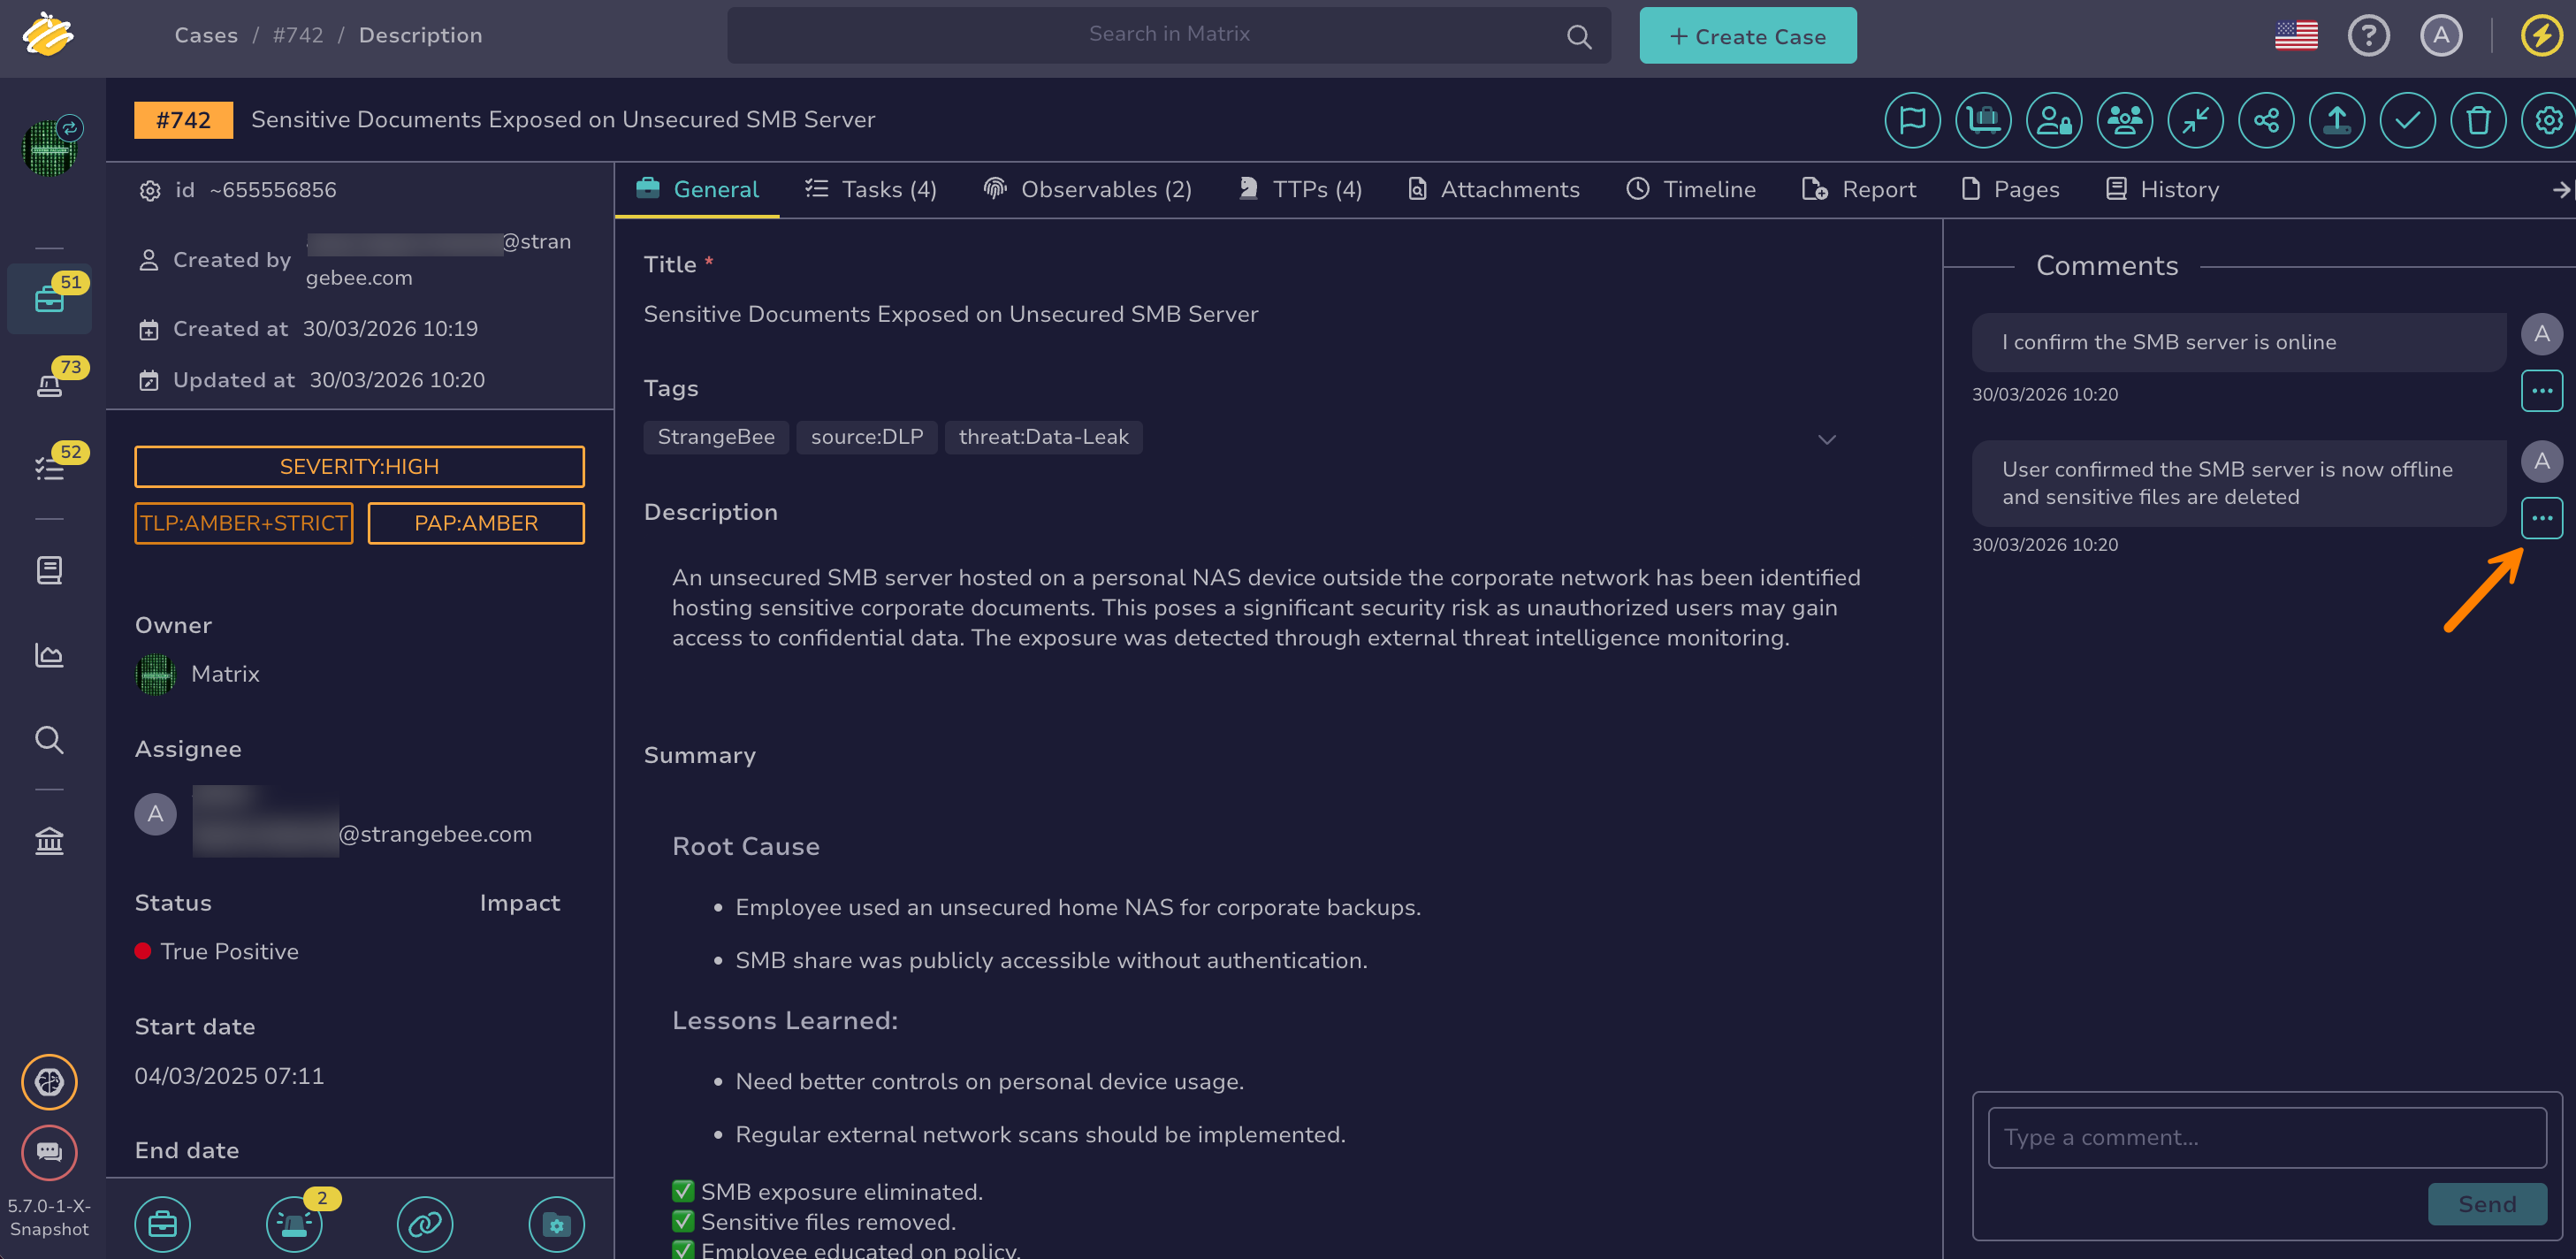Viewport: 2576px width, 1259px height.
Task: Open the search page from left sidebar
Action: pos(49,740)
